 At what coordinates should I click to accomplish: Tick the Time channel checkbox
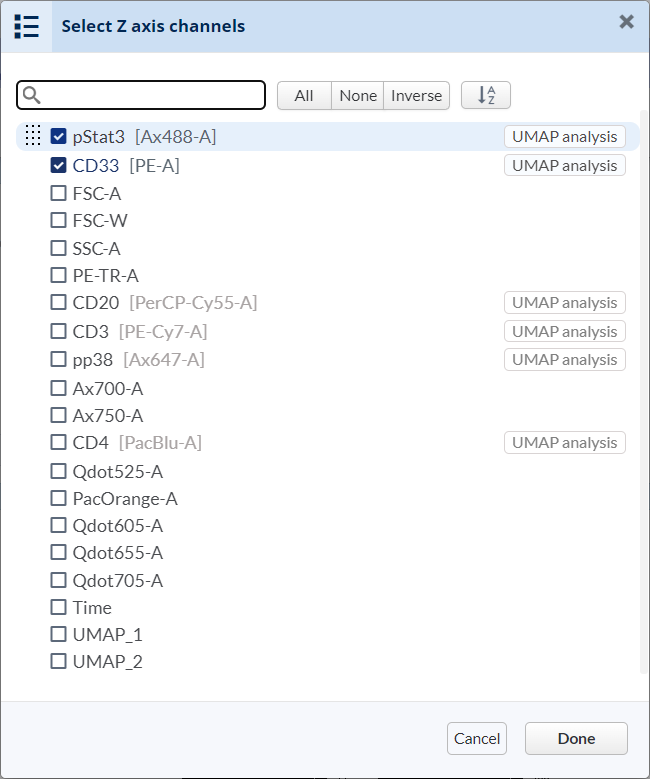(x=59, y=607)
